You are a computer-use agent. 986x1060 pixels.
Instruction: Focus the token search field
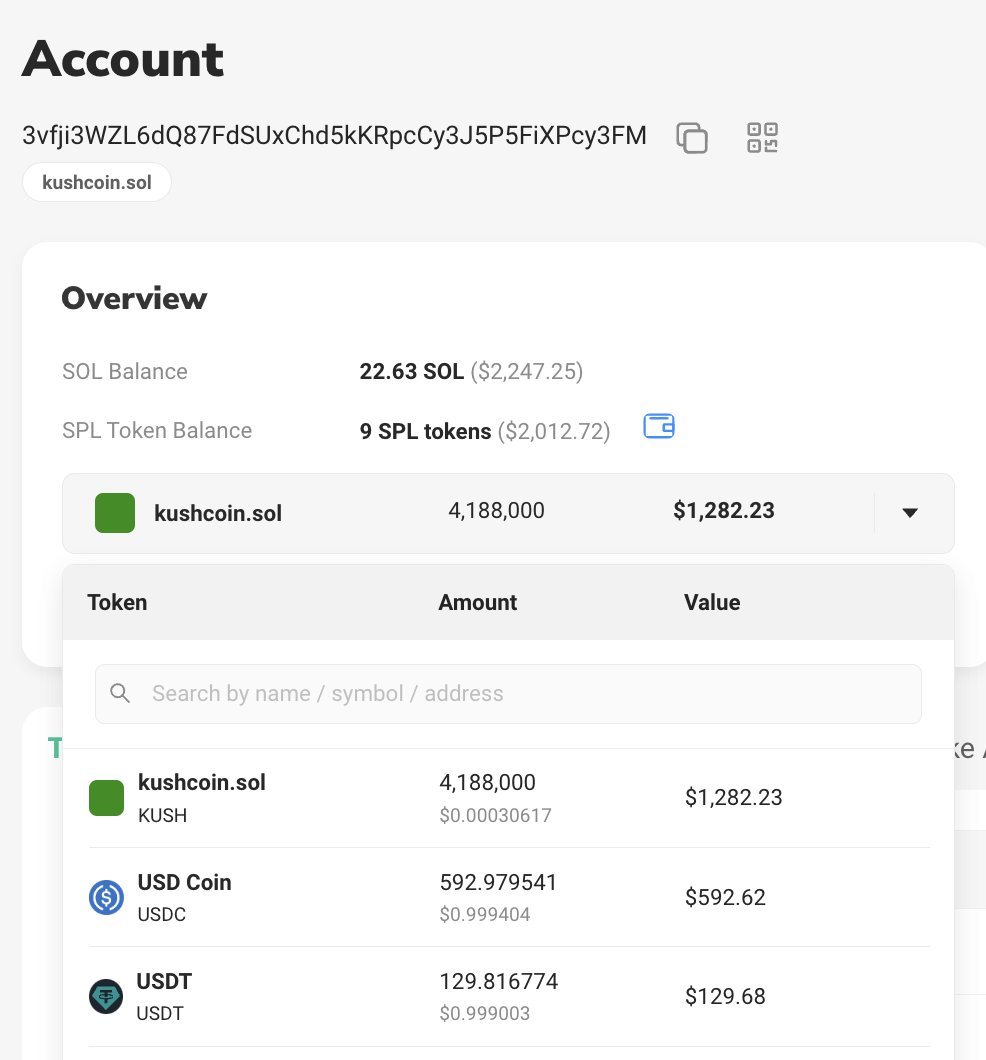click(x=508, y=694)
